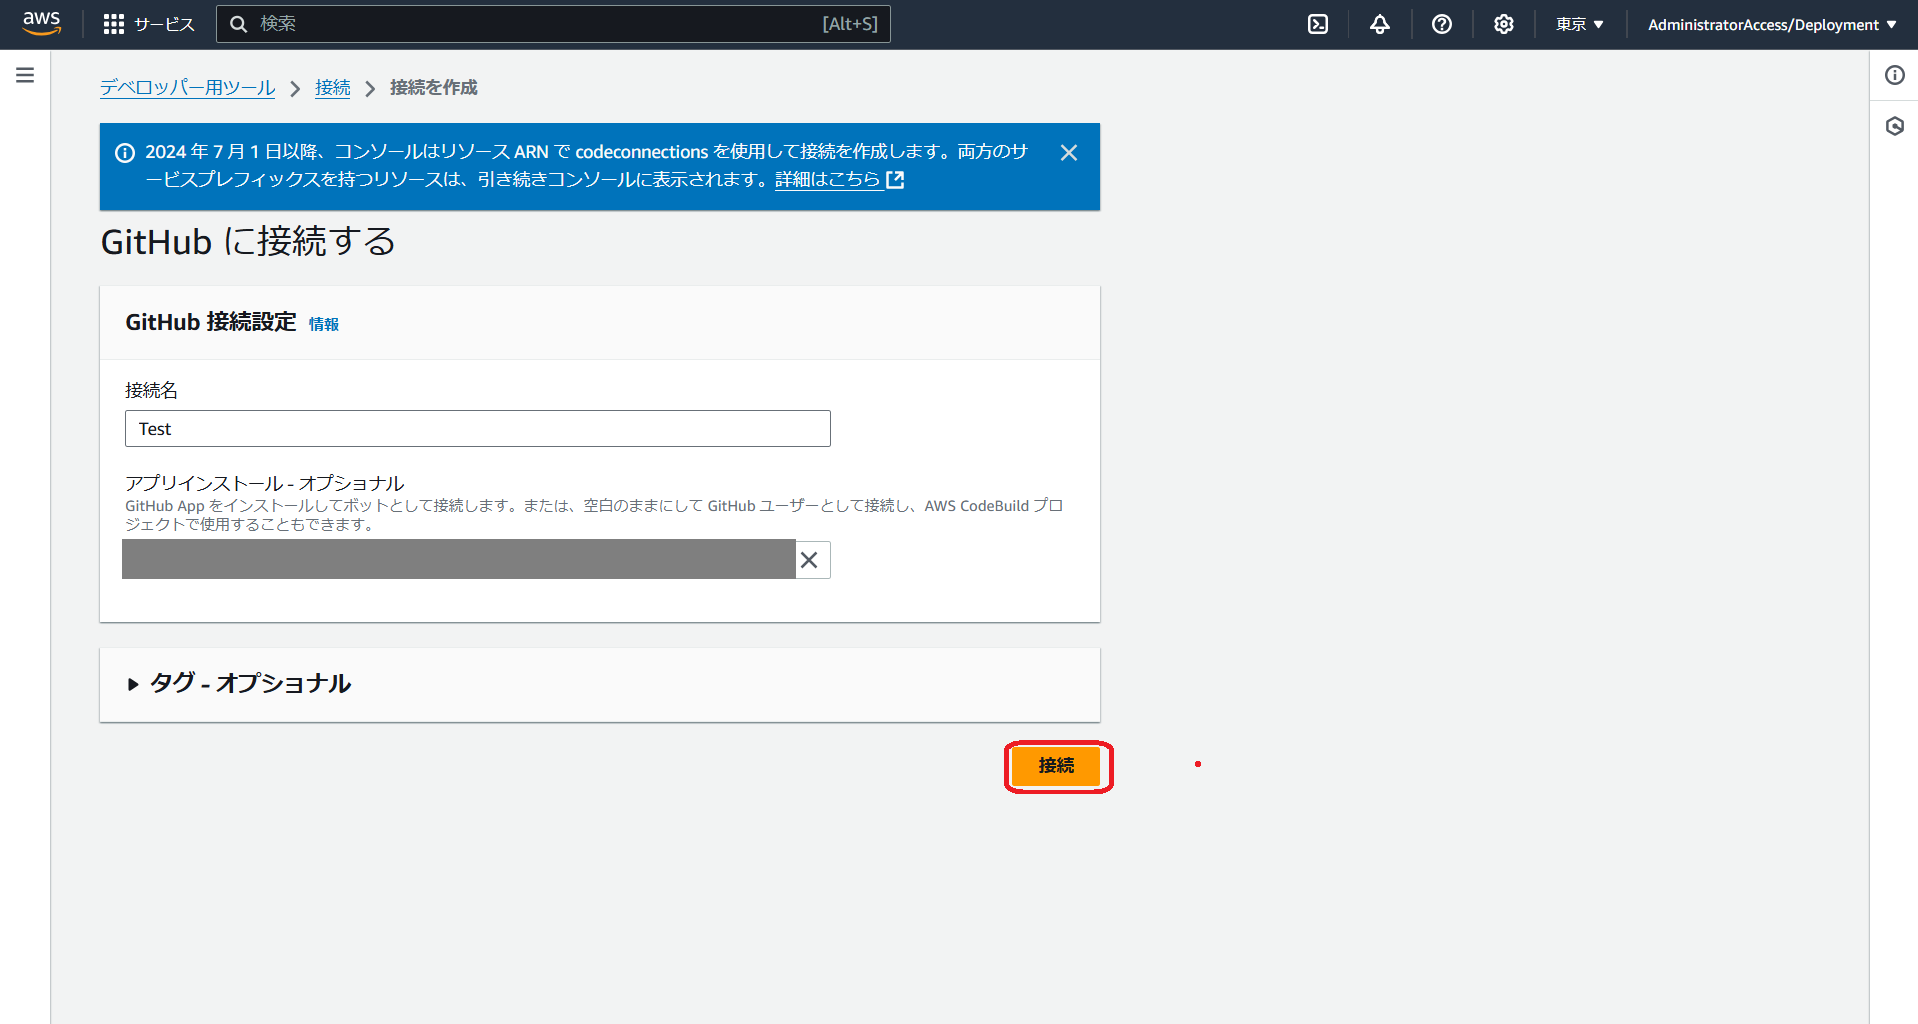Open the console settings gear
The height and width of the screenshot is (1024, 1918).
tap(1503, 23)
